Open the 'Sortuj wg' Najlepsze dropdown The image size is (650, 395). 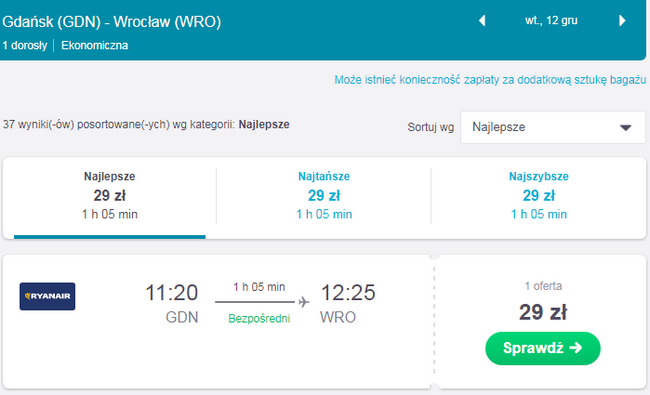pyautogui.click(x=553, y=127)
